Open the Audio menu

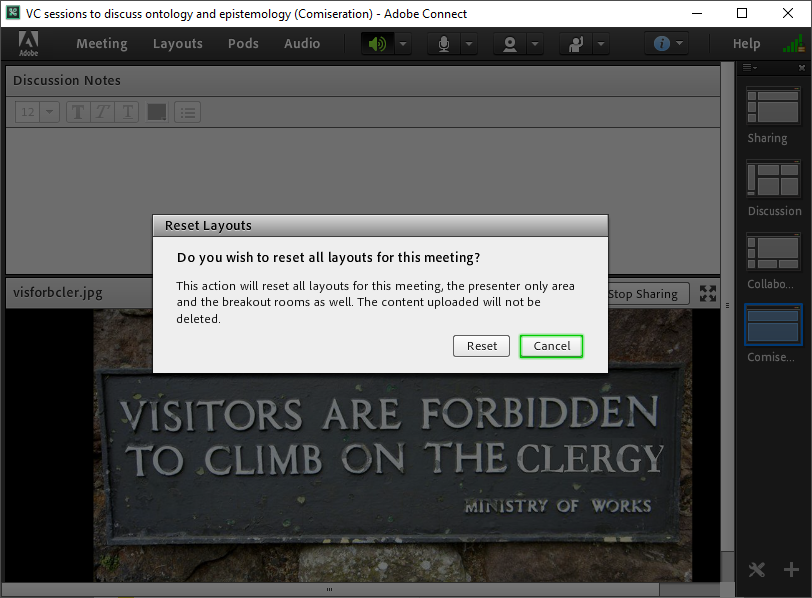click(302, 43)
